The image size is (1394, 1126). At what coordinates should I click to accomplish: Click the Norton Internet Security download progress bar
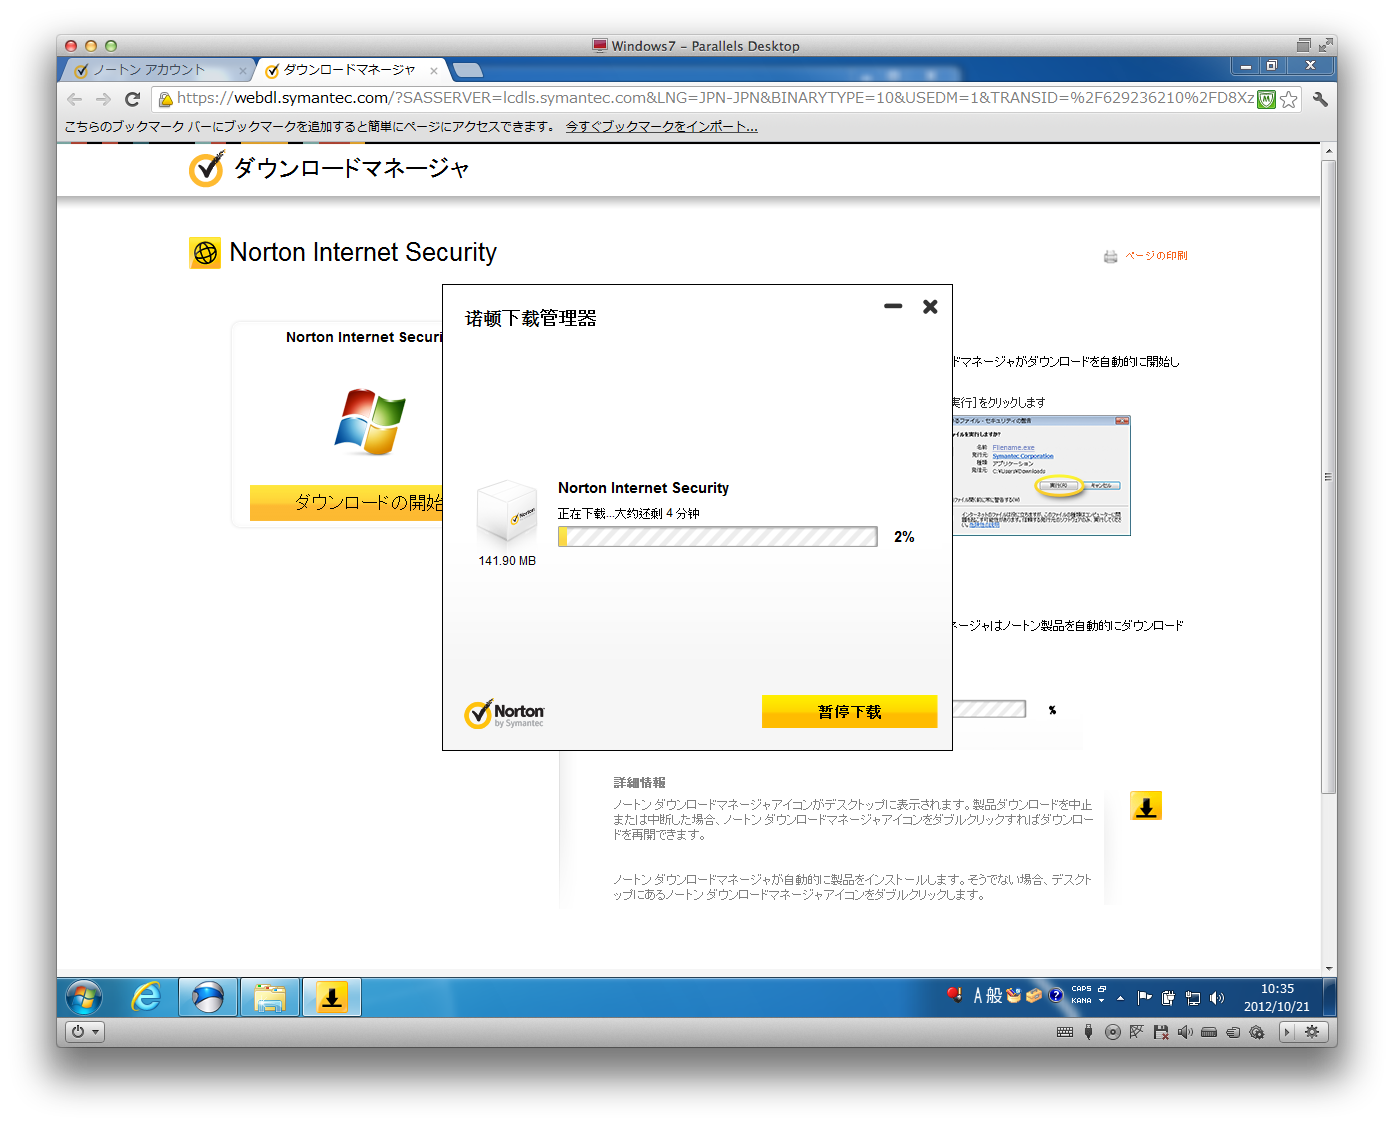click(x=717, y=537)
